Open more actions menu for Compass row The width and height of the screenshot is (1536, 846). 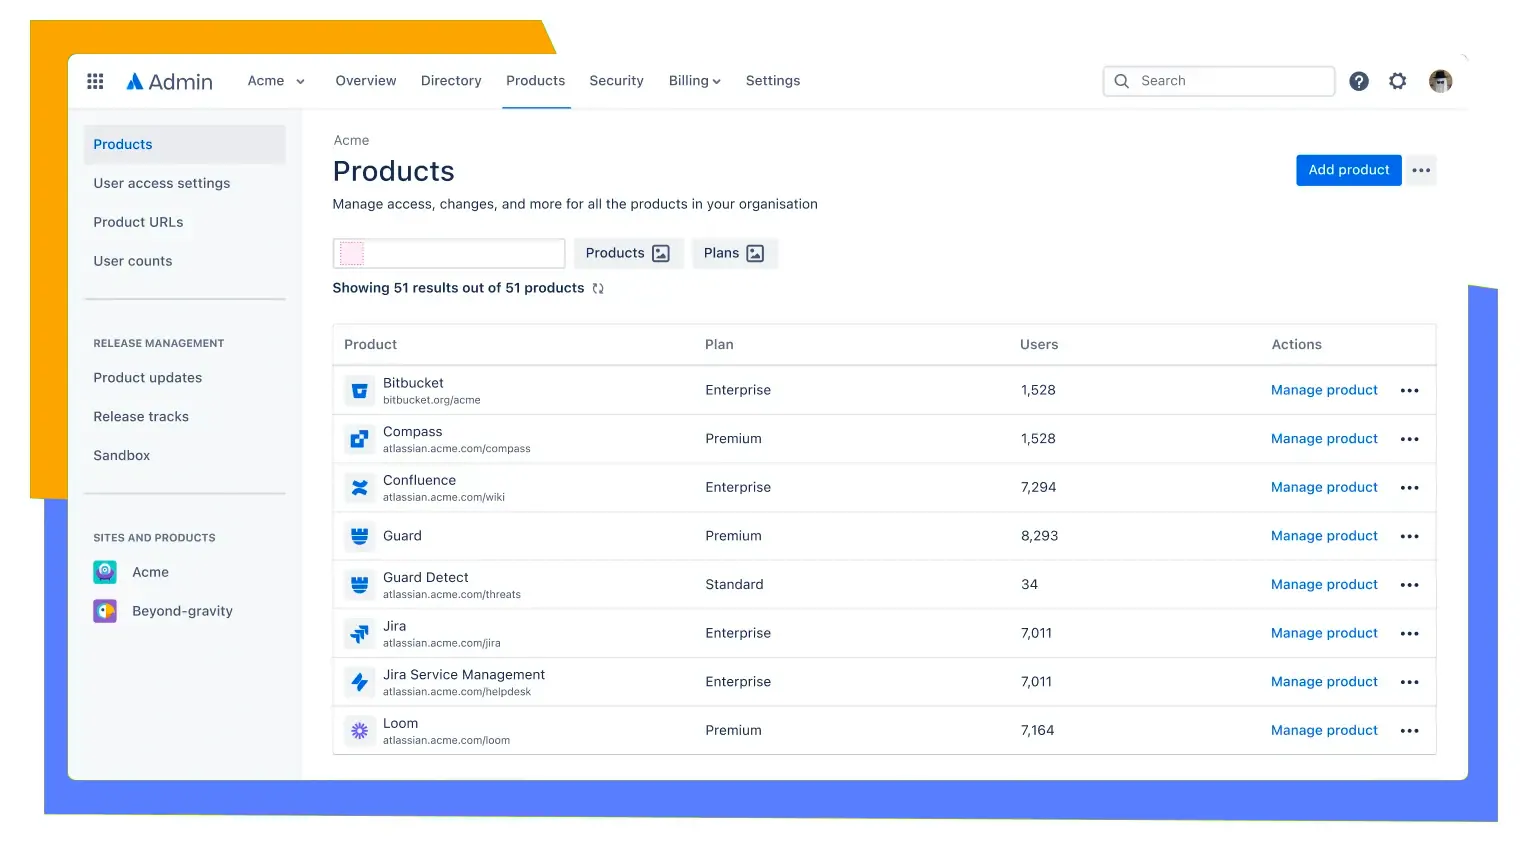[1409, 439]
